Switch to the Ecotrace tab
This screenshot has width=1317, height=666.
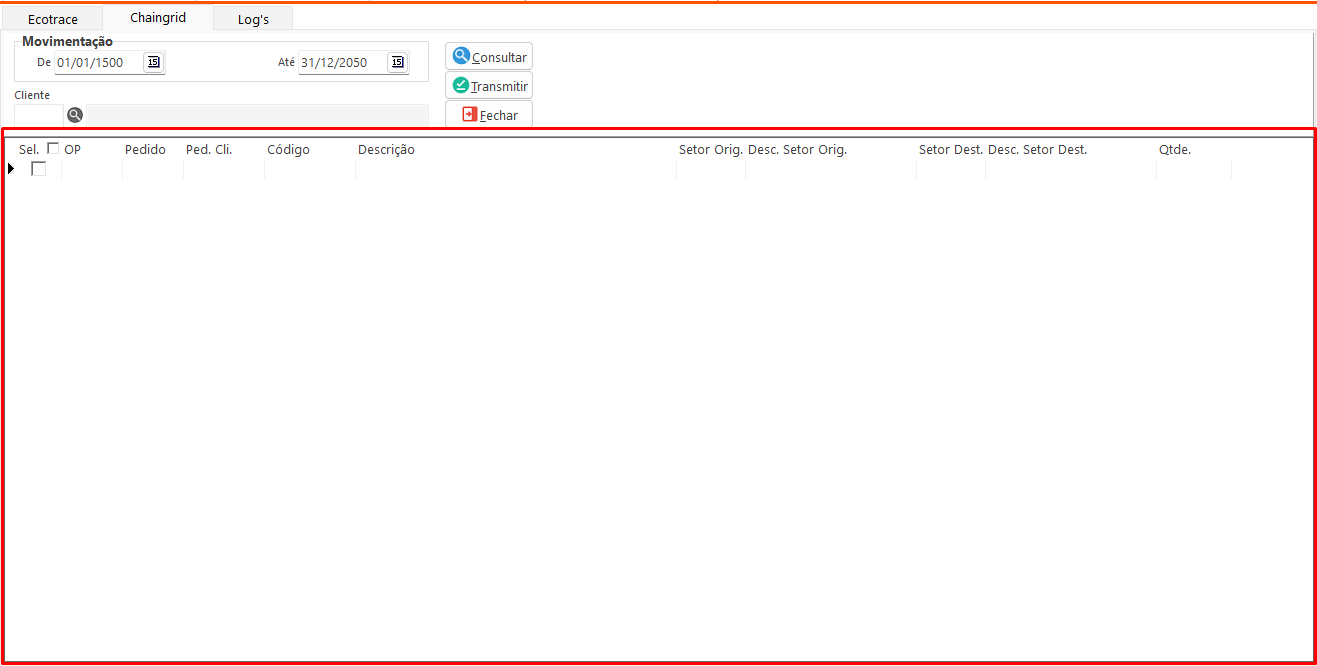[x=53, y=19]
